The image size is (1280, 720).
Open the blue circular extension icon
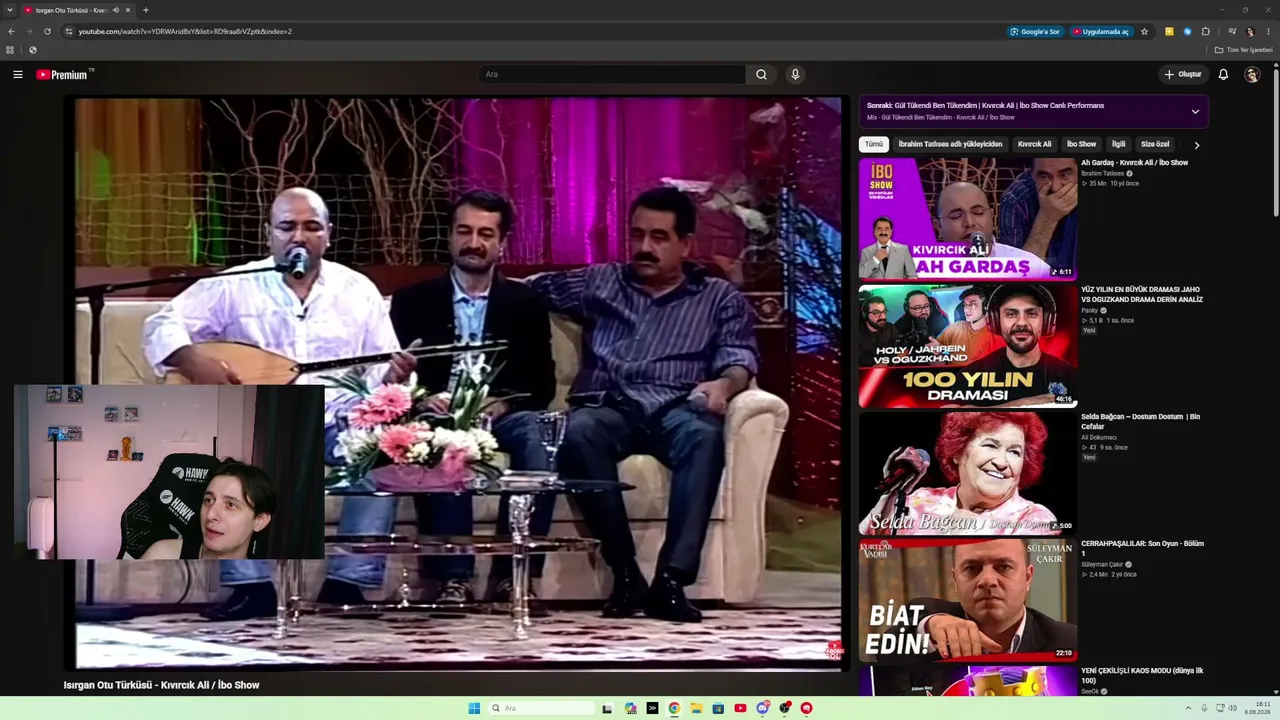pos(1187,31)
